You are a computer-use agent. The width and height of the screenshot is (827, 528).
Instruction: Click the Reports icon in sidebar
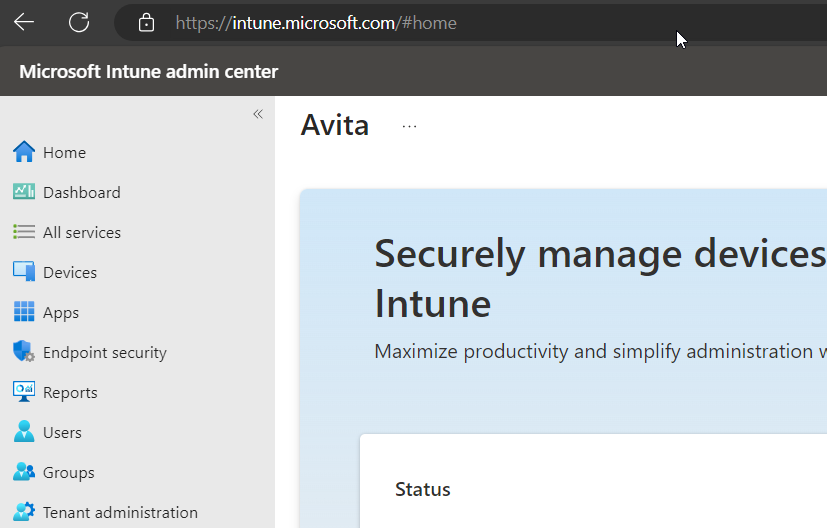click(x=24, y=392)
